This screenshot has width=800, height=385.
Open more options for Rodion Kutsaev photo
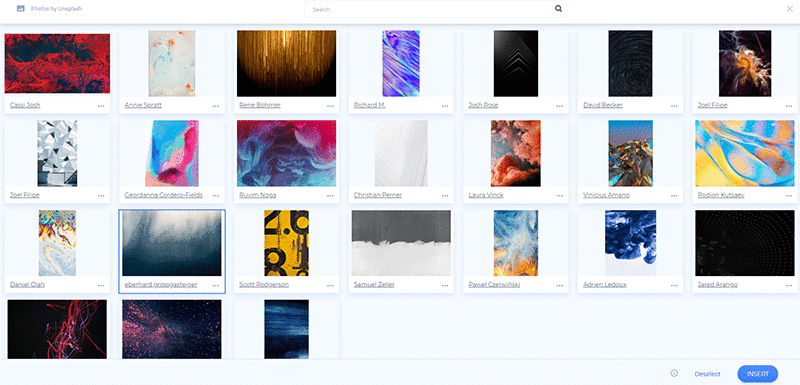[789, 196]
